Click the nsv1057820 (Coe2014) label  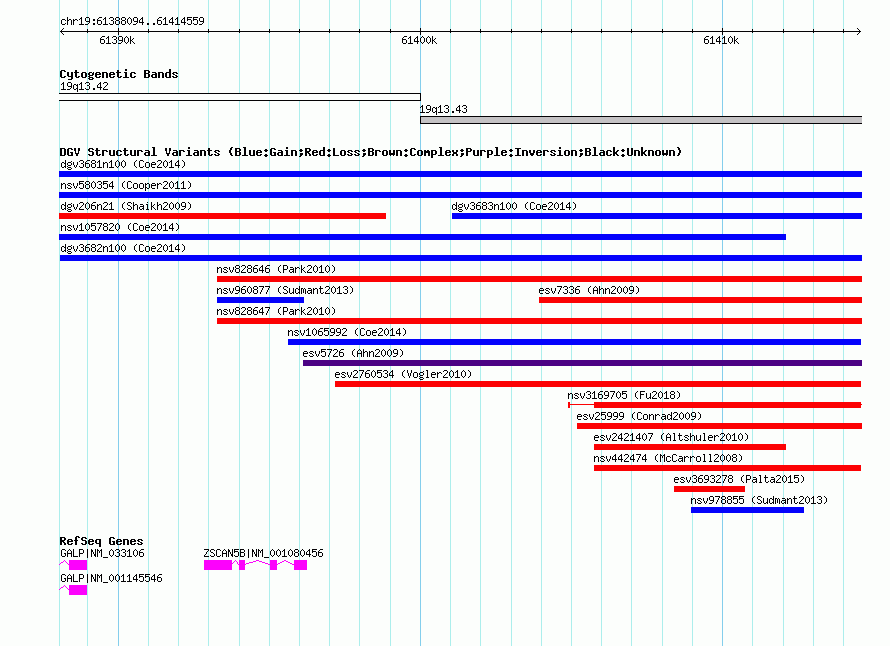tap(120, 227)
